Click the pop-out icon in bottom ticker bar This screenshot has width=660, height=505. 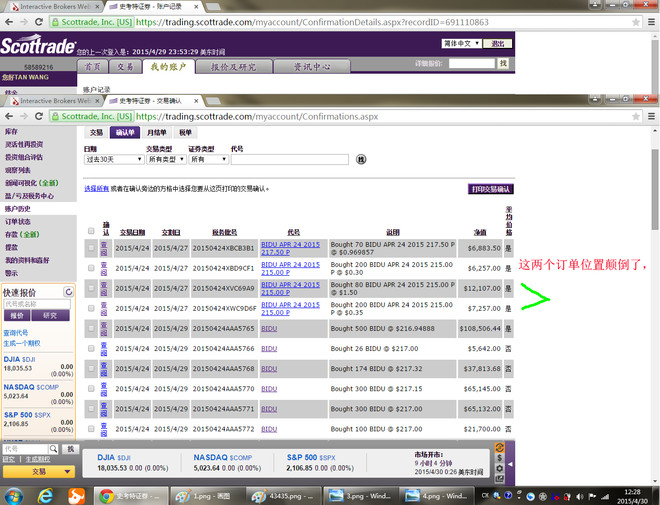pyautogui.click(x=499, y=478)
